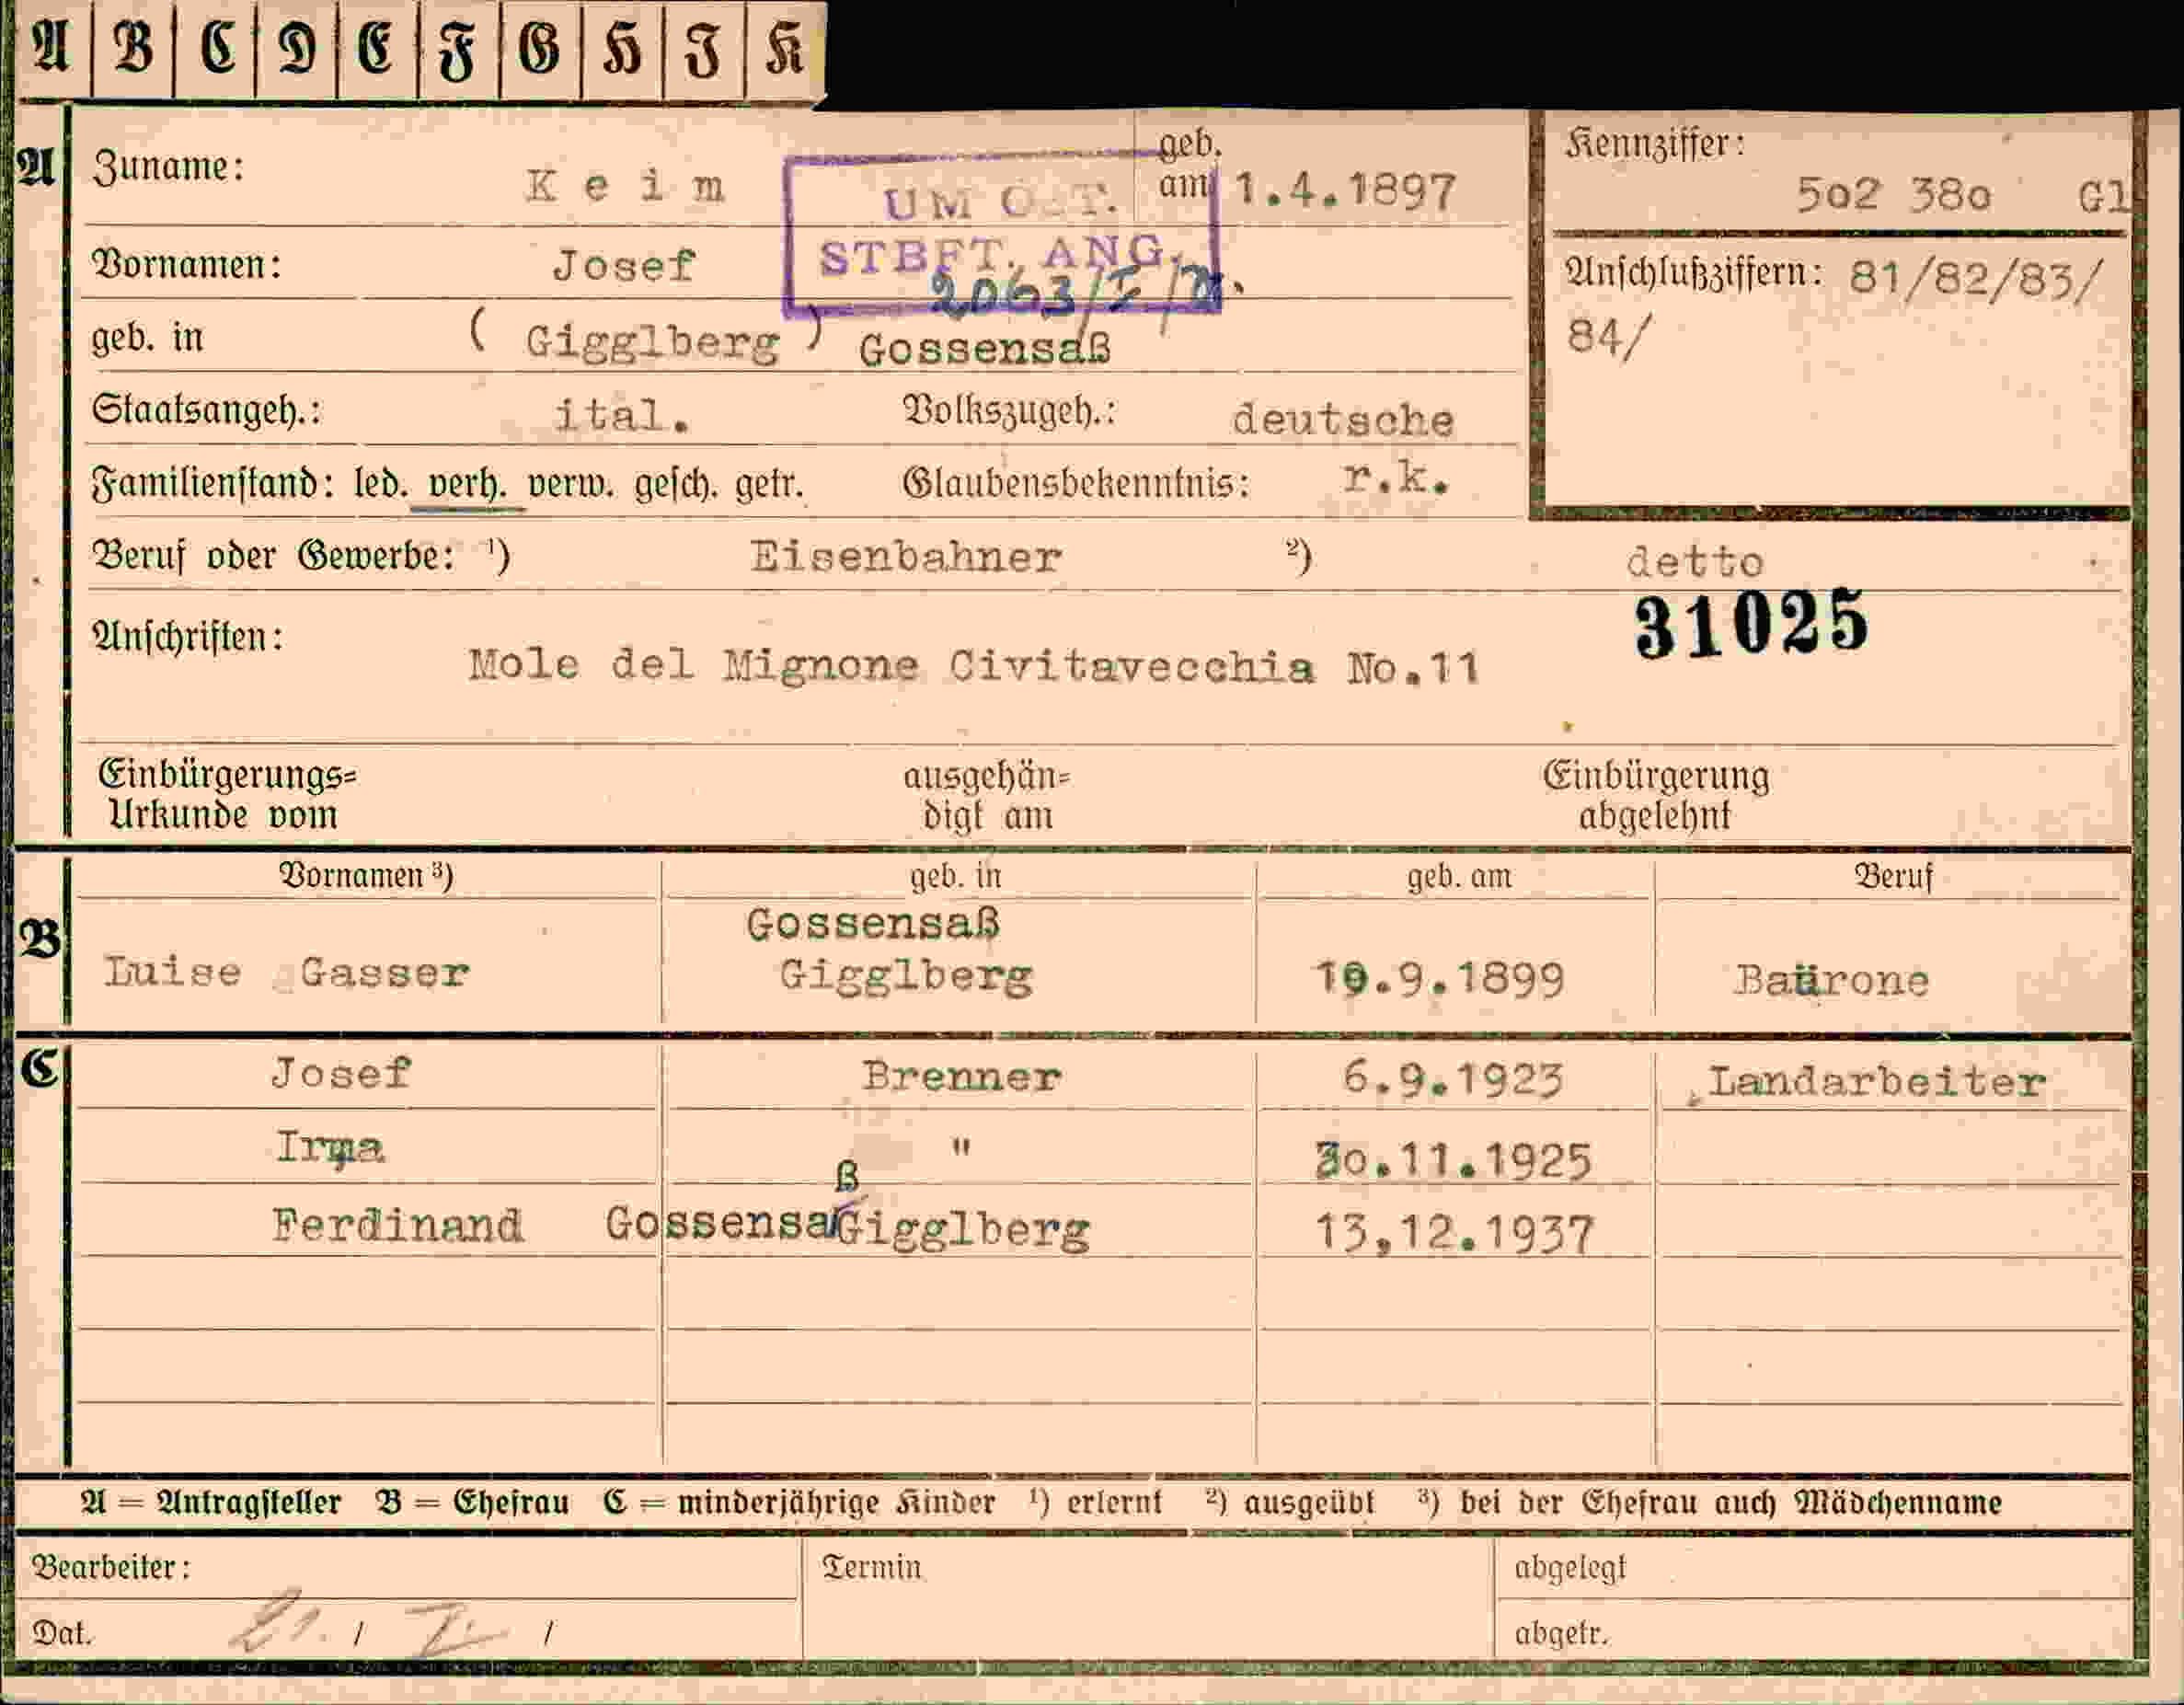Click wife's occupation 'Baürone'
The image size is (2184, 1705).
tap(1831, 980)
